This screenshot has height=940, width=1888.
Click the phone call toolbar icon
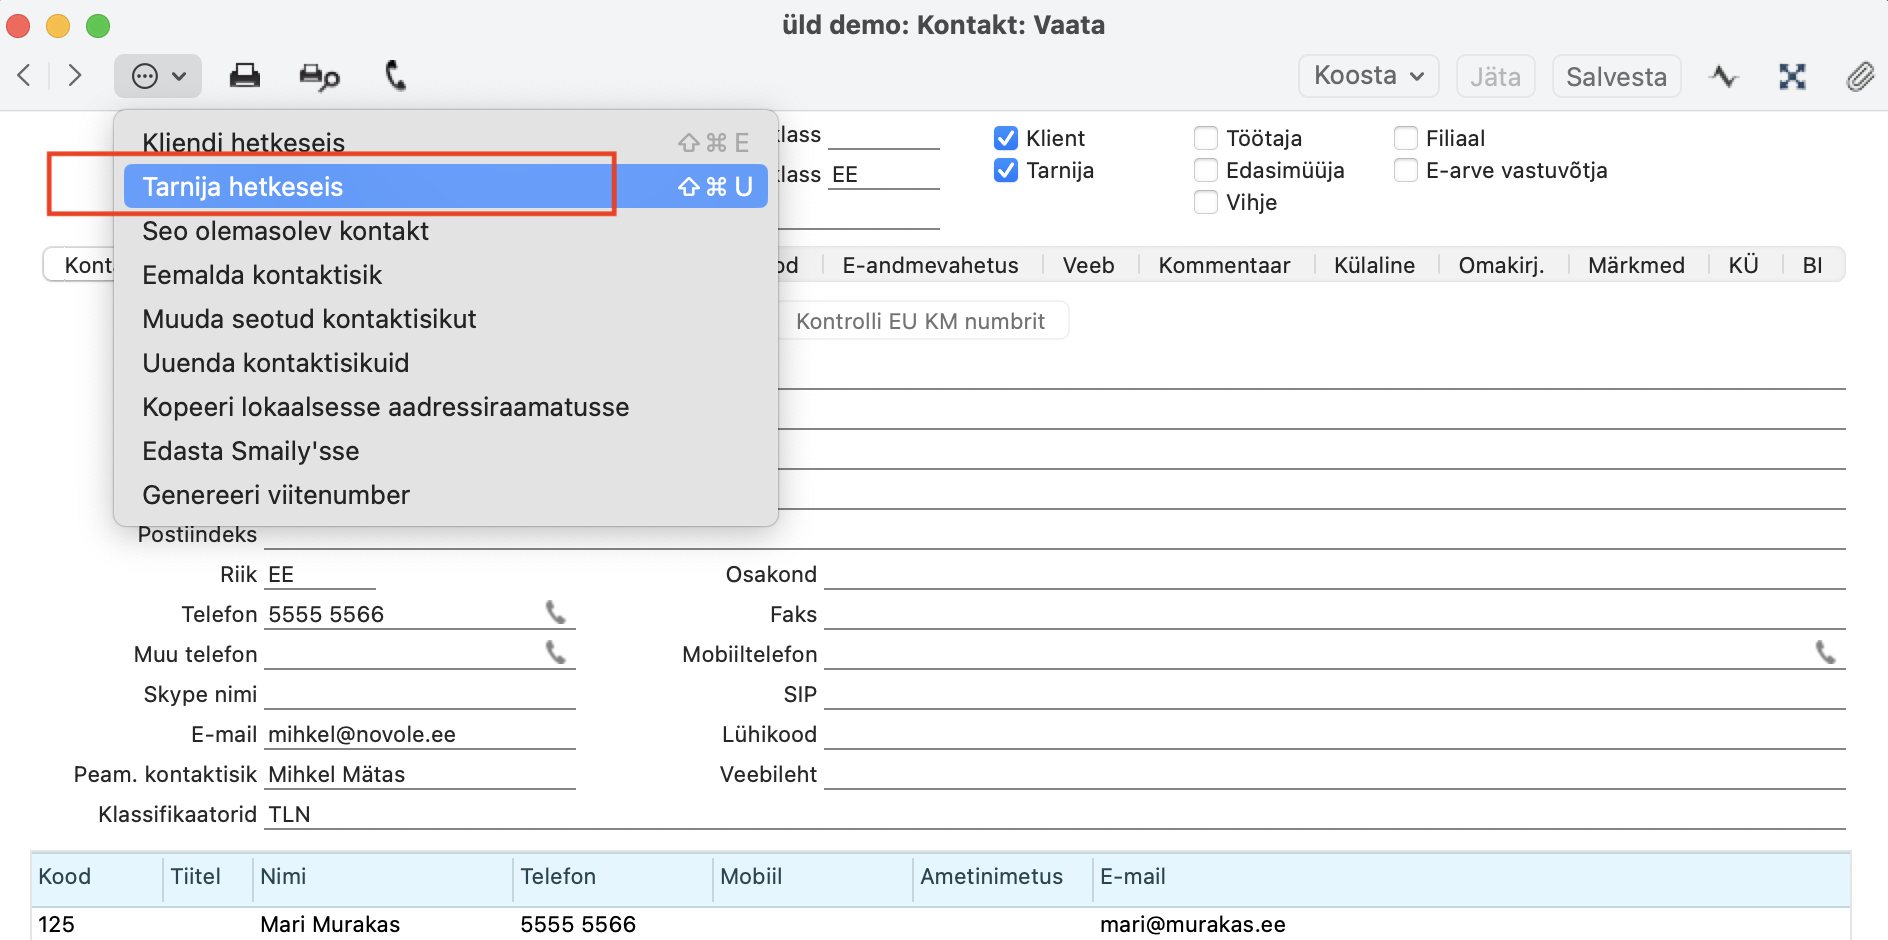point(396,76)
